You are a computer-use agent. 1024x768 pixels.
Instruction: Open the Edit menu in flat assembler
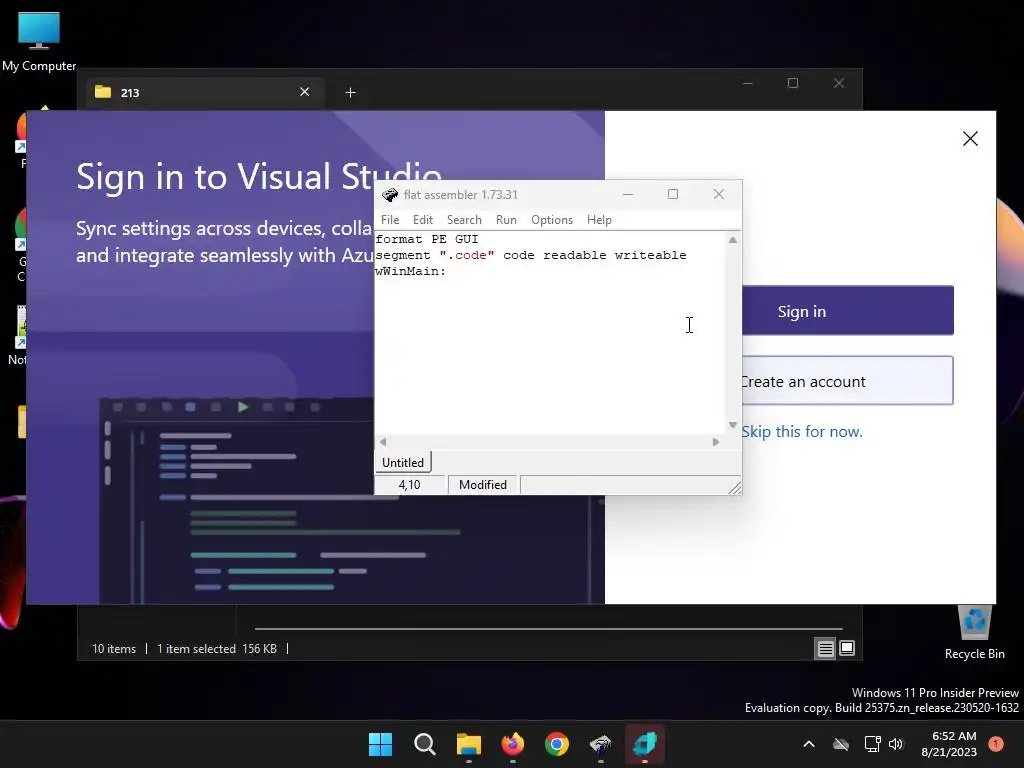pos(423,220)
